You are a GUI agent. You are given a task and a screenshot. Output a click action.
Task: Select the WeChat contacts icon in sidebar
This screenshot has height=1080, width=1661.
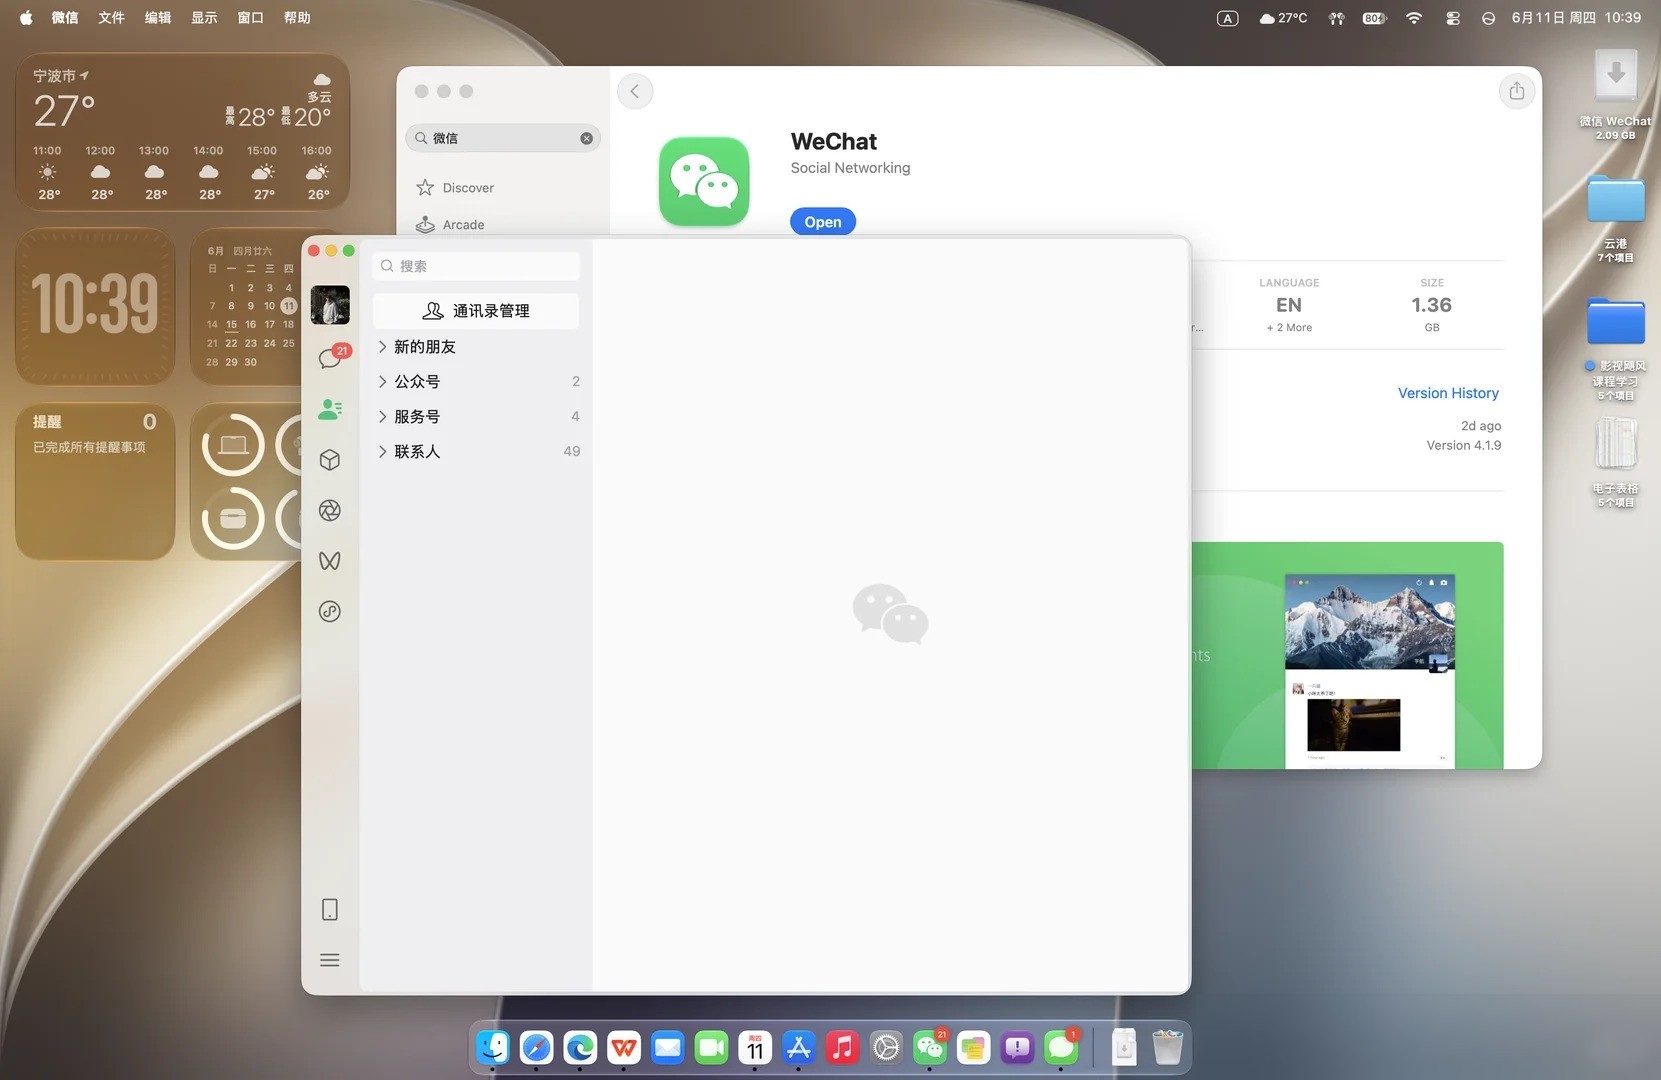click(x=330, y=409)
